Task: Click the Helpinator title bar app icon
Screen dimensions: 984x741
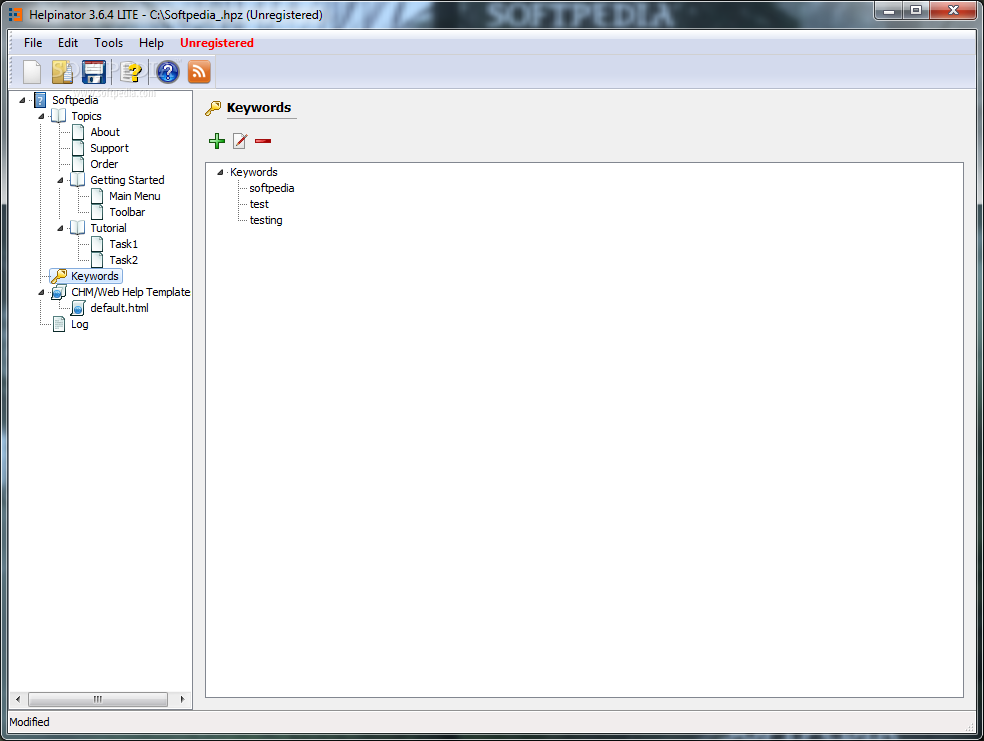Action: [x=15, y=14]
